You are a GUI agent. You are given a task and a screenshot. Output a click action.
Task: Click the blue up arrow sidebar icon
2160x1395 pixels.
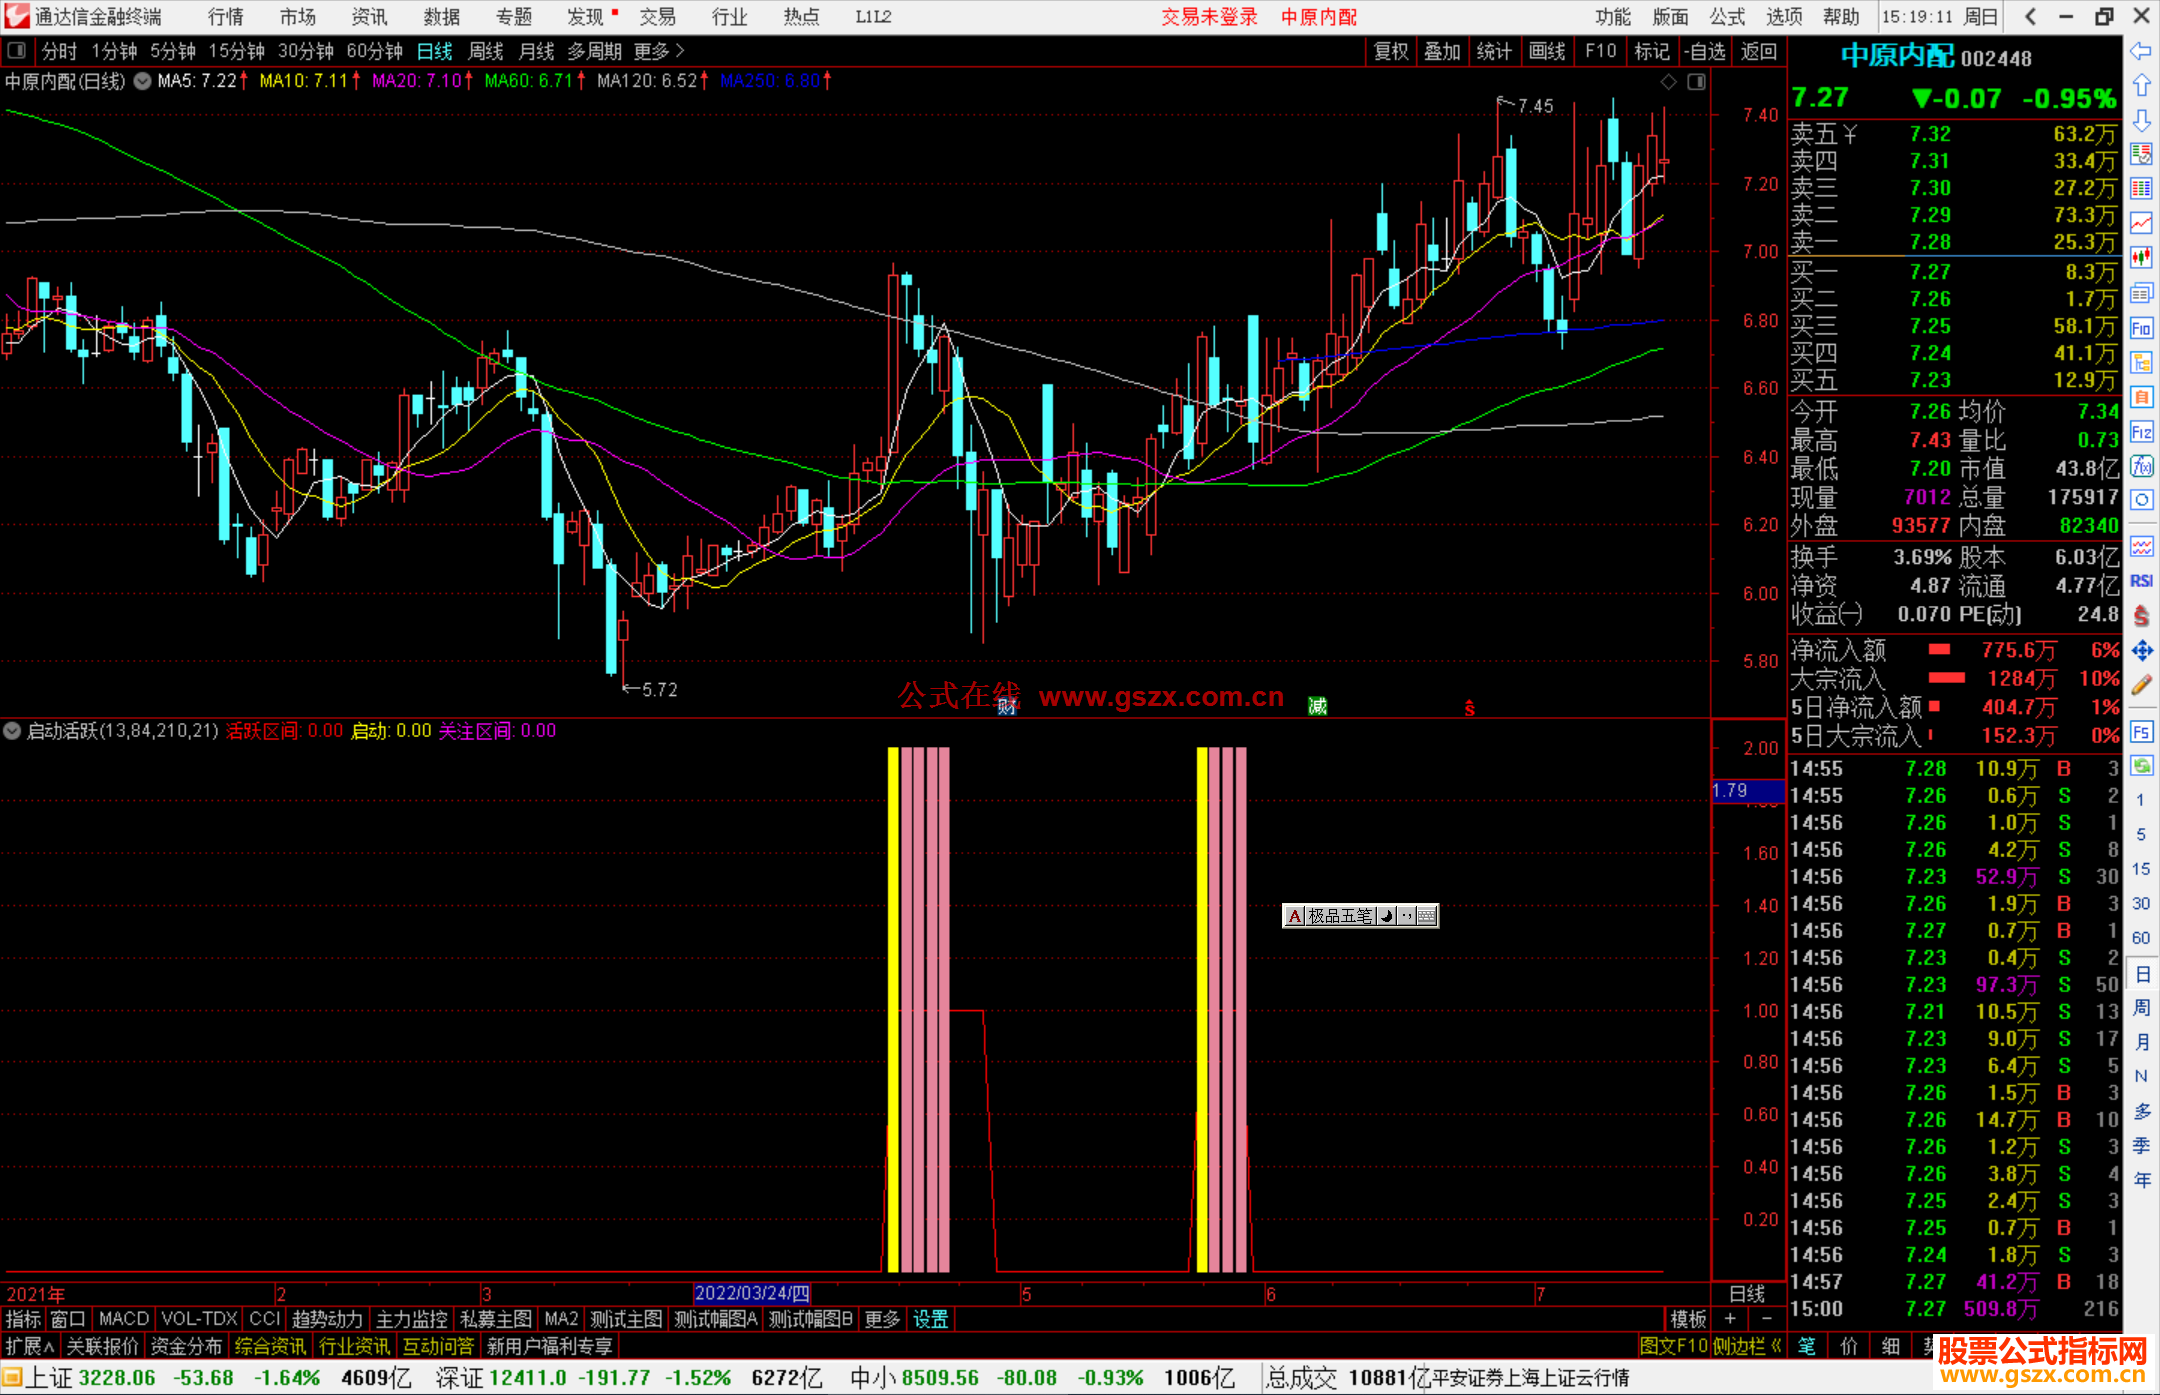click(2141, 85)
